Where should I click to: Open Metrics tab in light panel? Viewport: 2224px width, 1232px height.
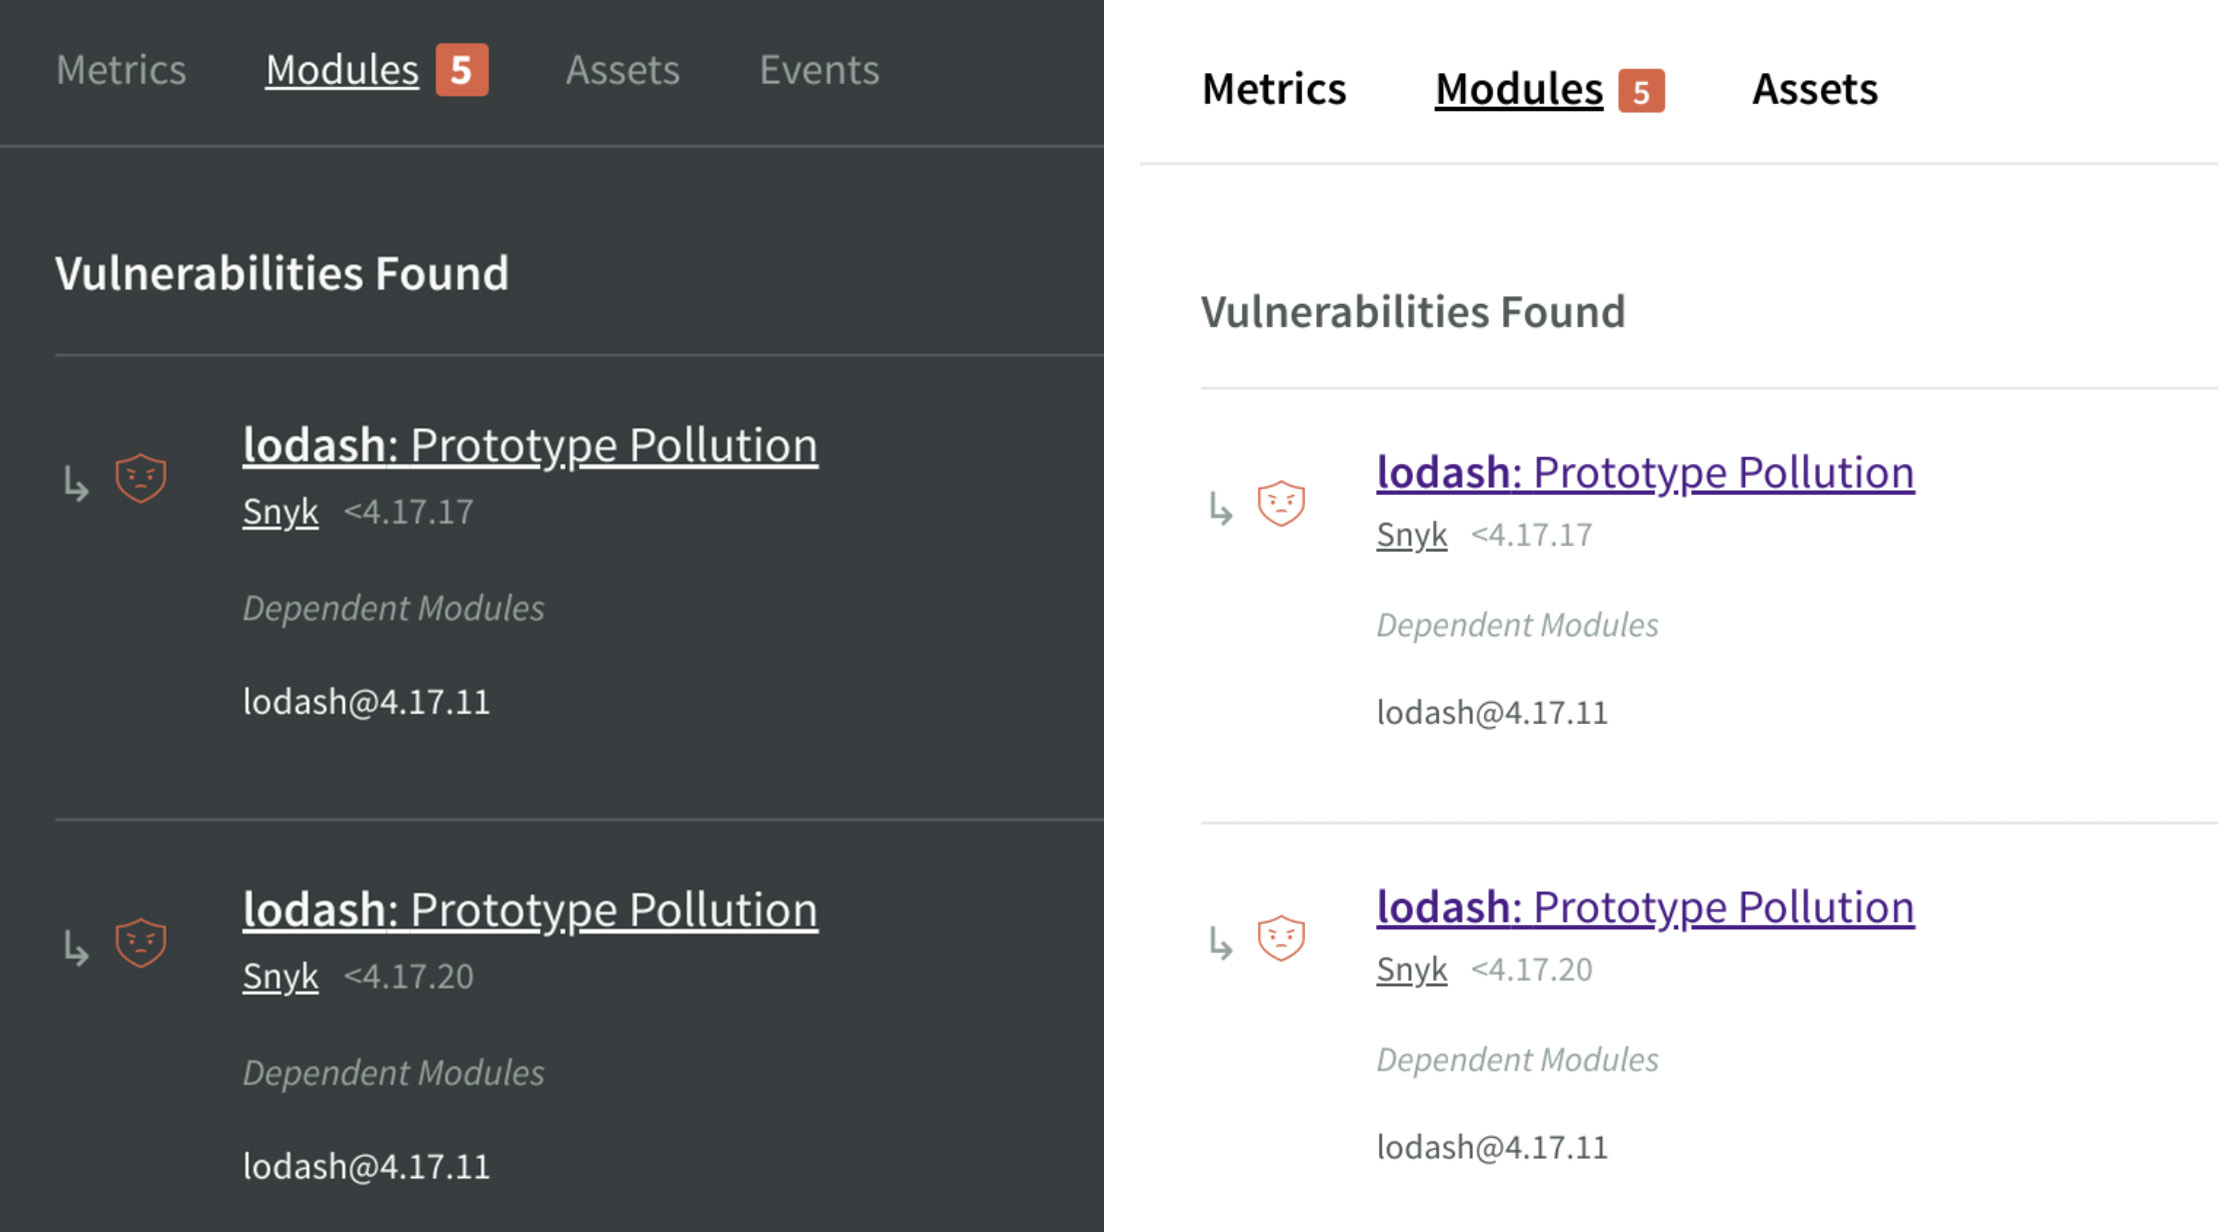pyautogui.click(x=1273, y=89)
